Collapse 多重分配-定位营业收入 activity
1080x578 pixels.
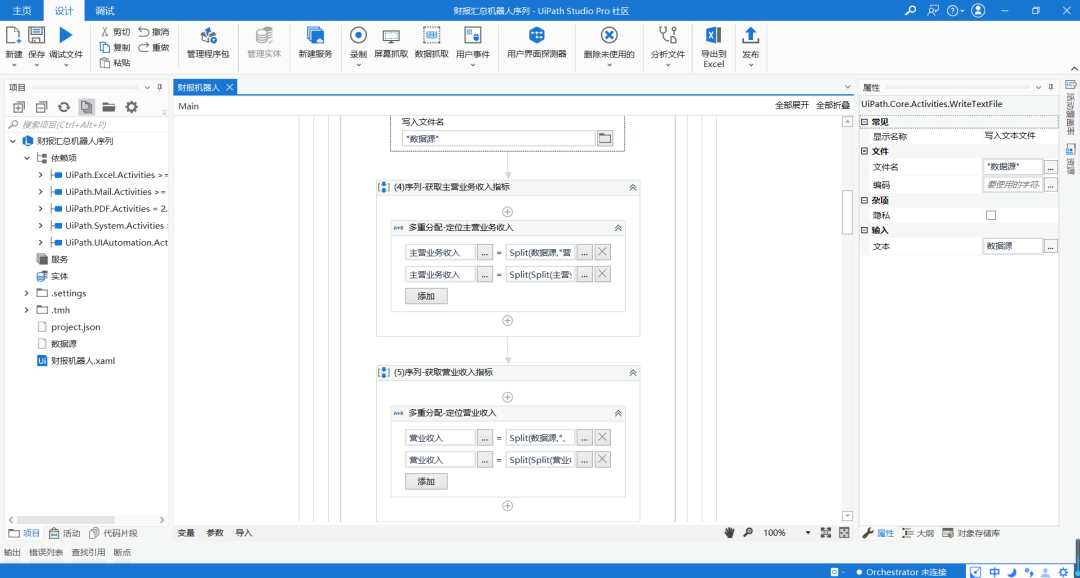click(618, 413)
